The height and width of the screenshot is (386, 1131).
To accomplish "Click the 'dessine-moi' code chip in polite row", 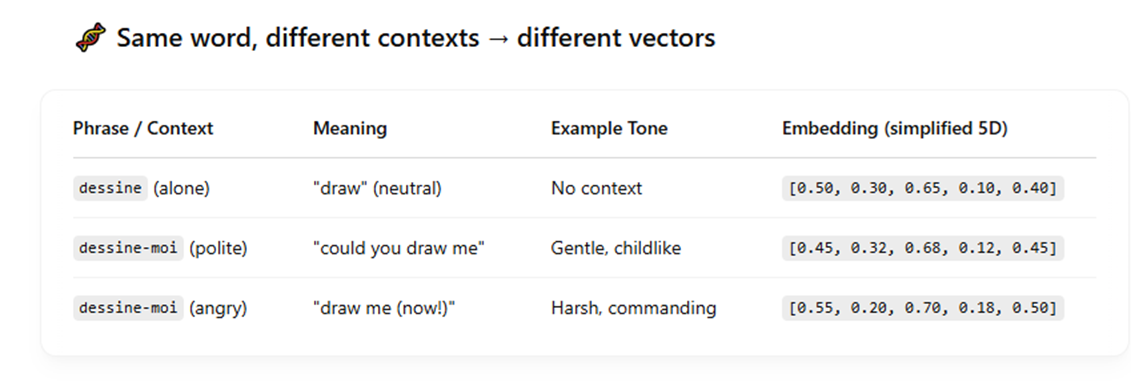I will 128,248.
